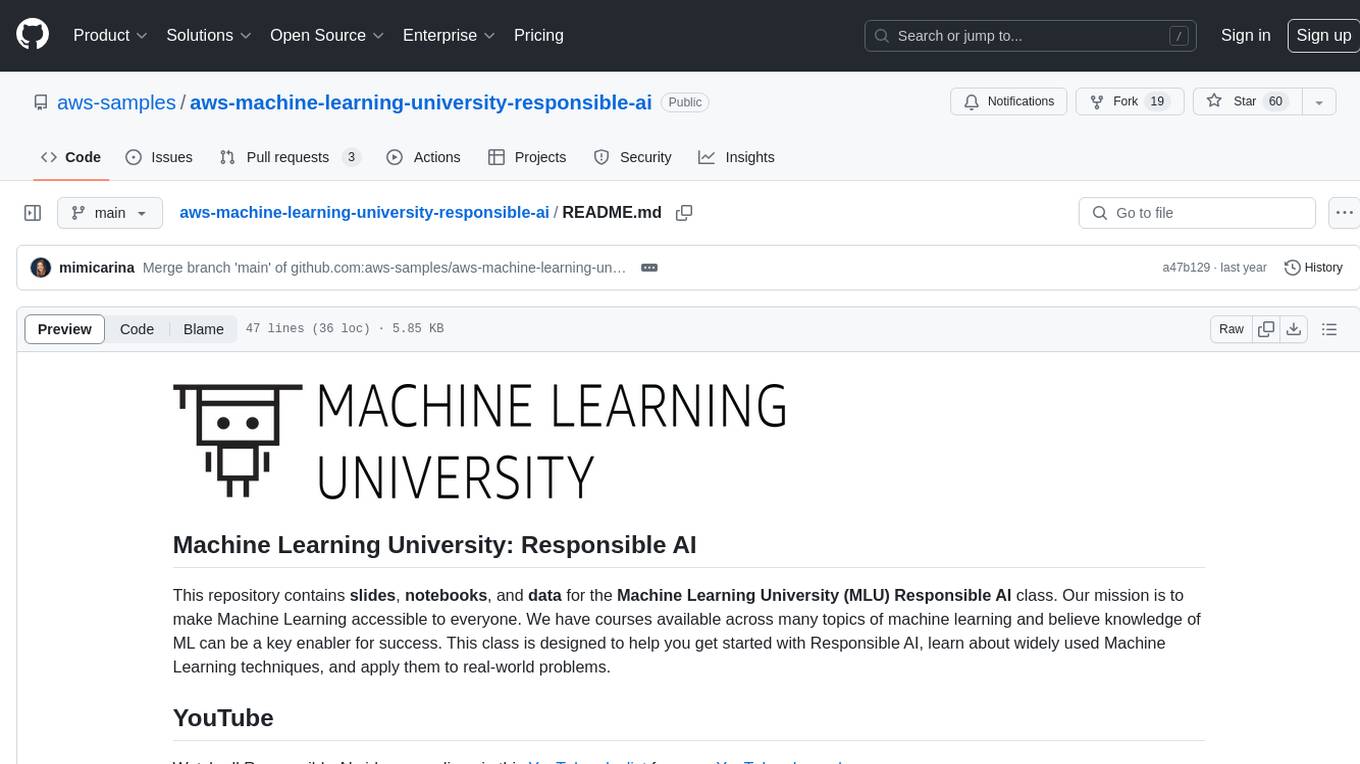1360x764 pixels.
Task: Expand the commit message details ellipsis
Action: tap(649, 268)
